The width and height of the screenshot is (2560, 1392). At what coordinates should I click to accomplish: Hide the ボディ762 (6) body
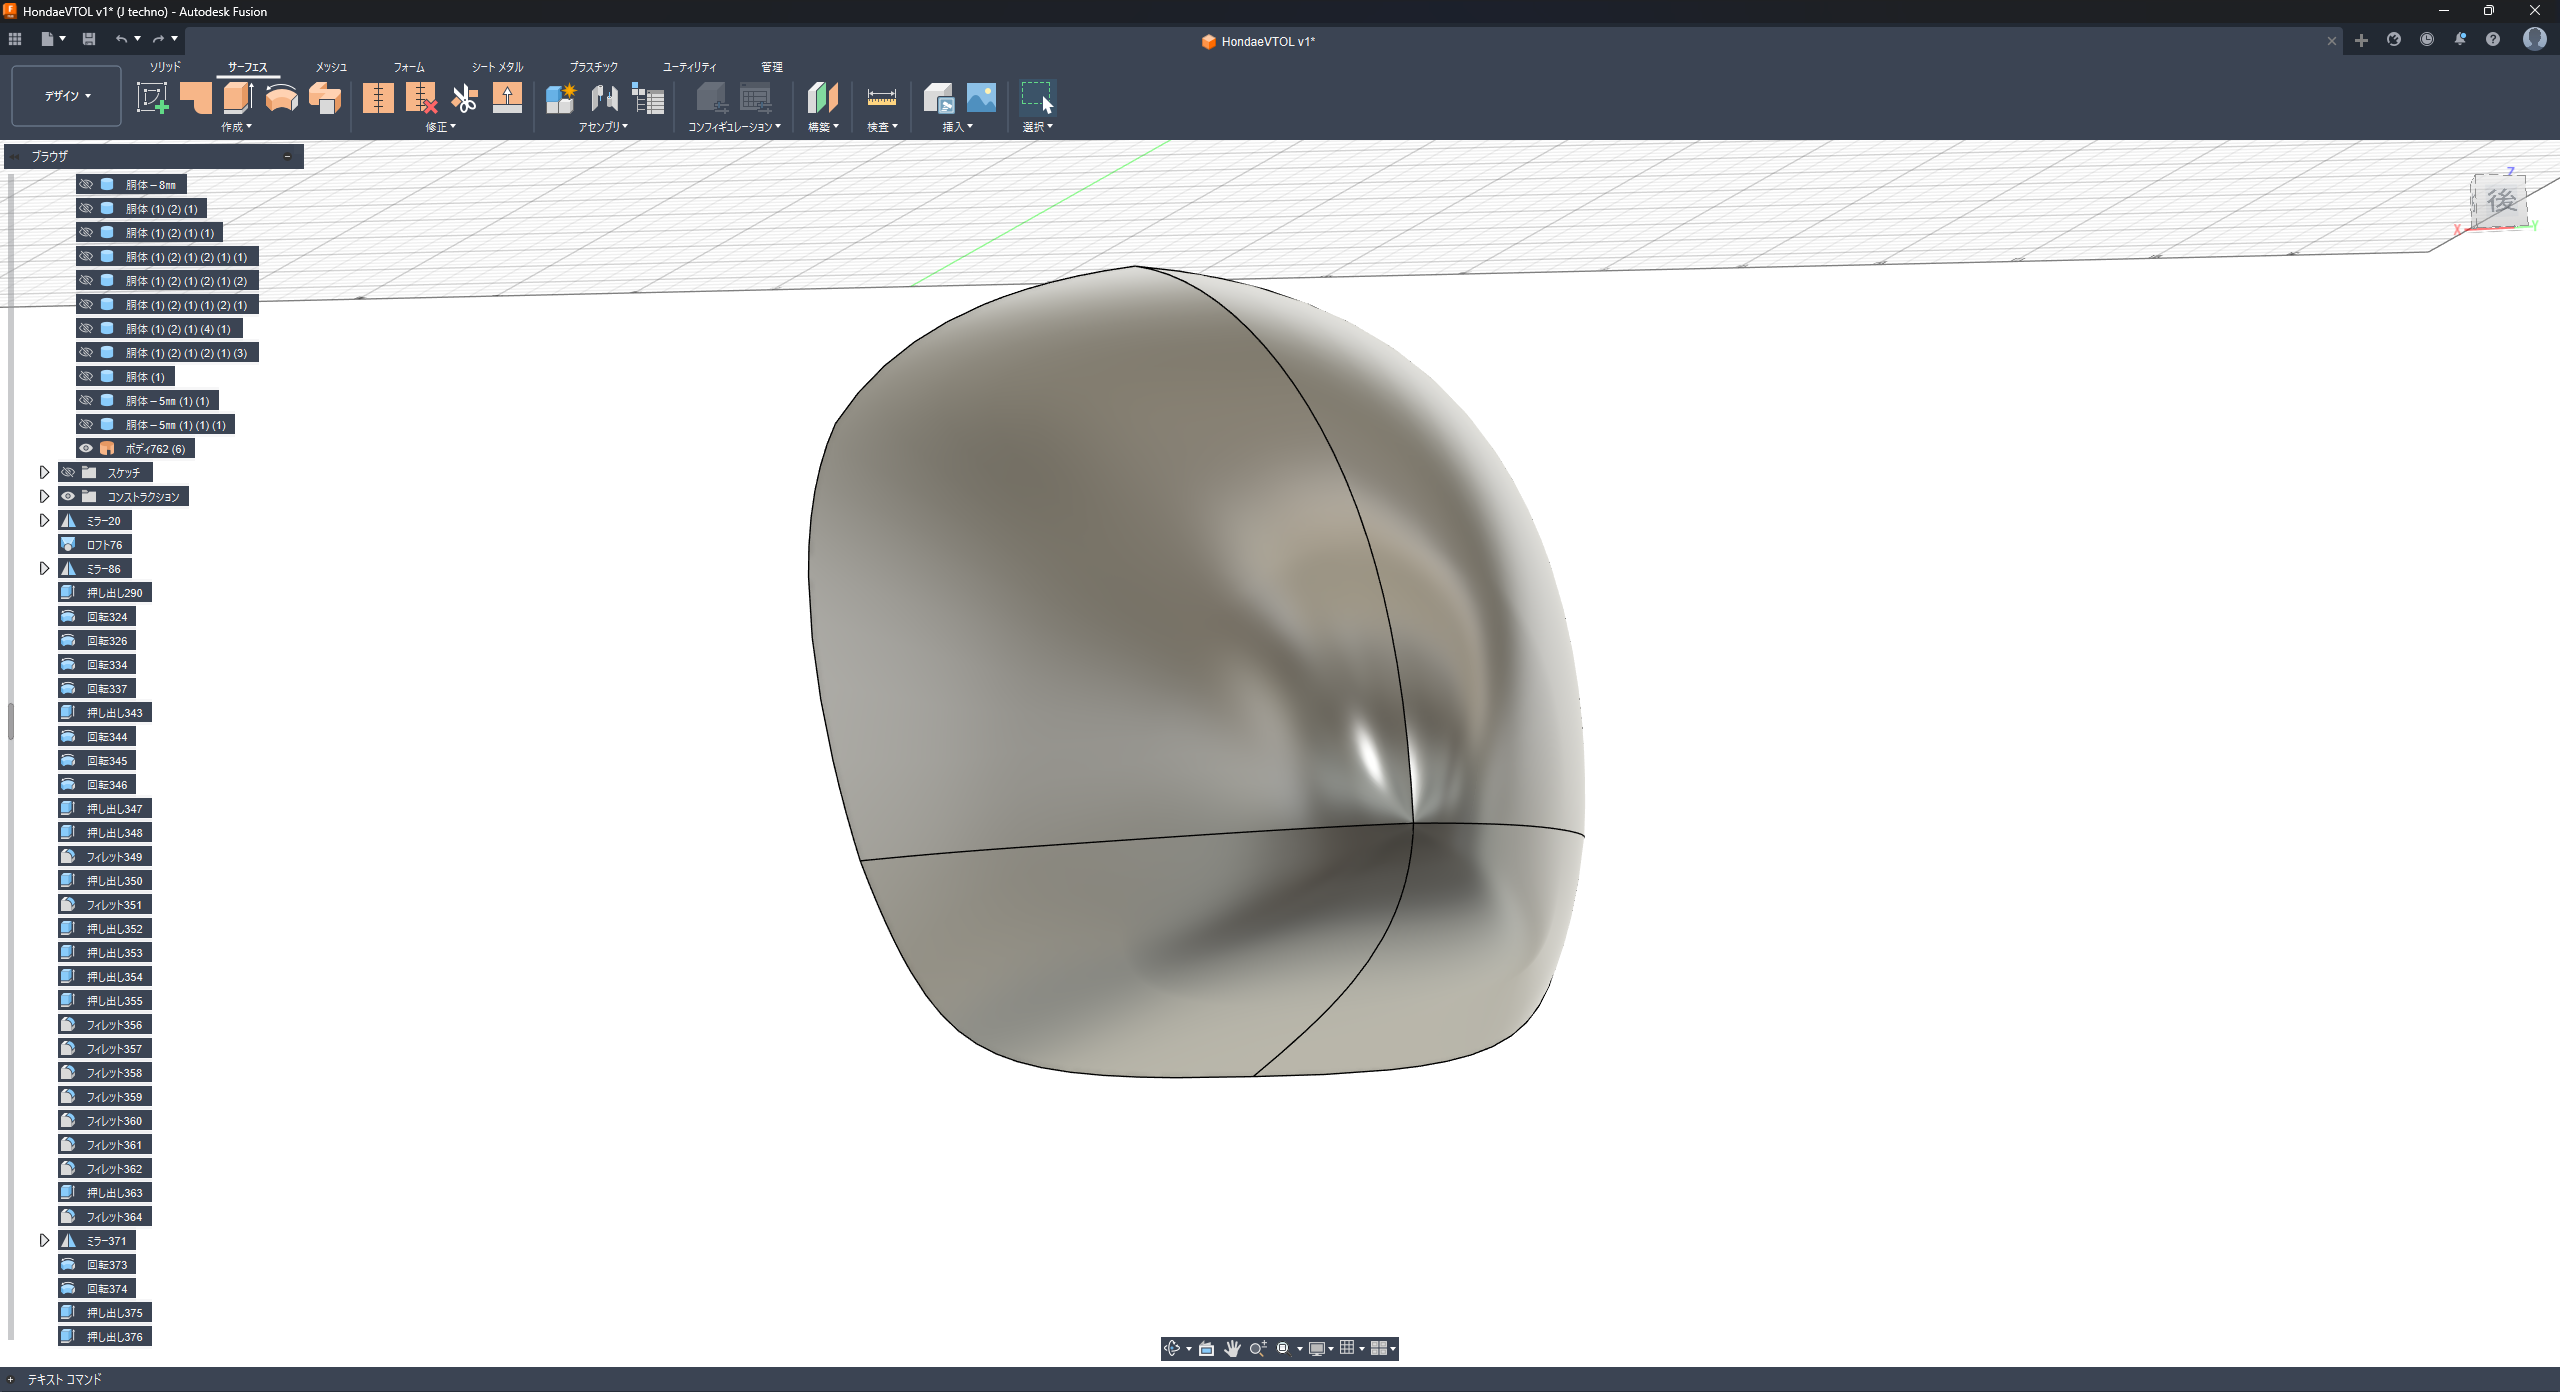tap(86, 449)
